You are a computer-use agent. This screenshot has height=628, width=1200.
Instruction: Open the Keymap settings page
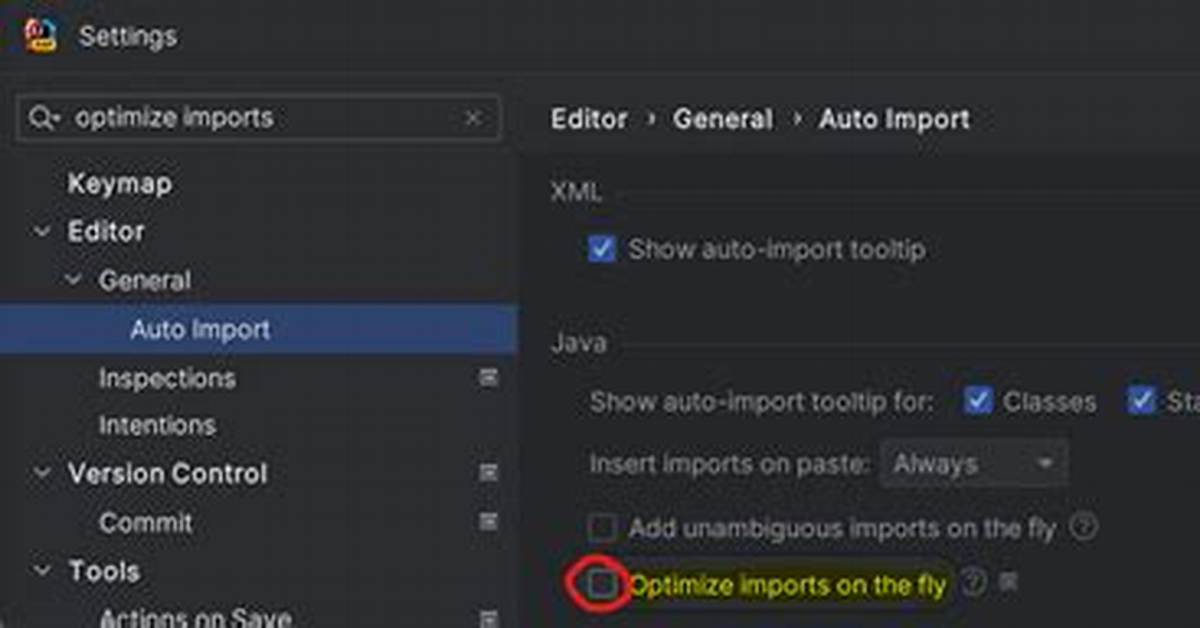point(119,184)
